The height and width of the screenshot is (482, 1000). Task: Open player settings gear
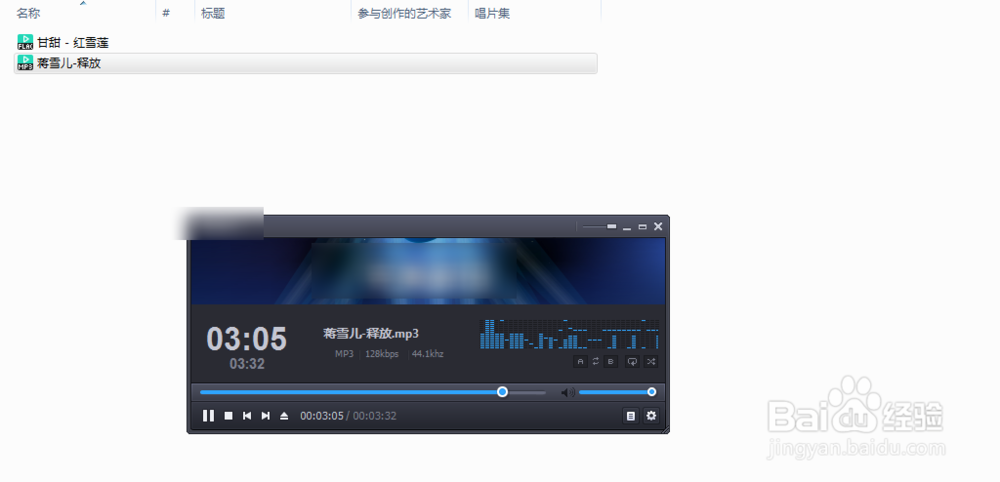651,416
